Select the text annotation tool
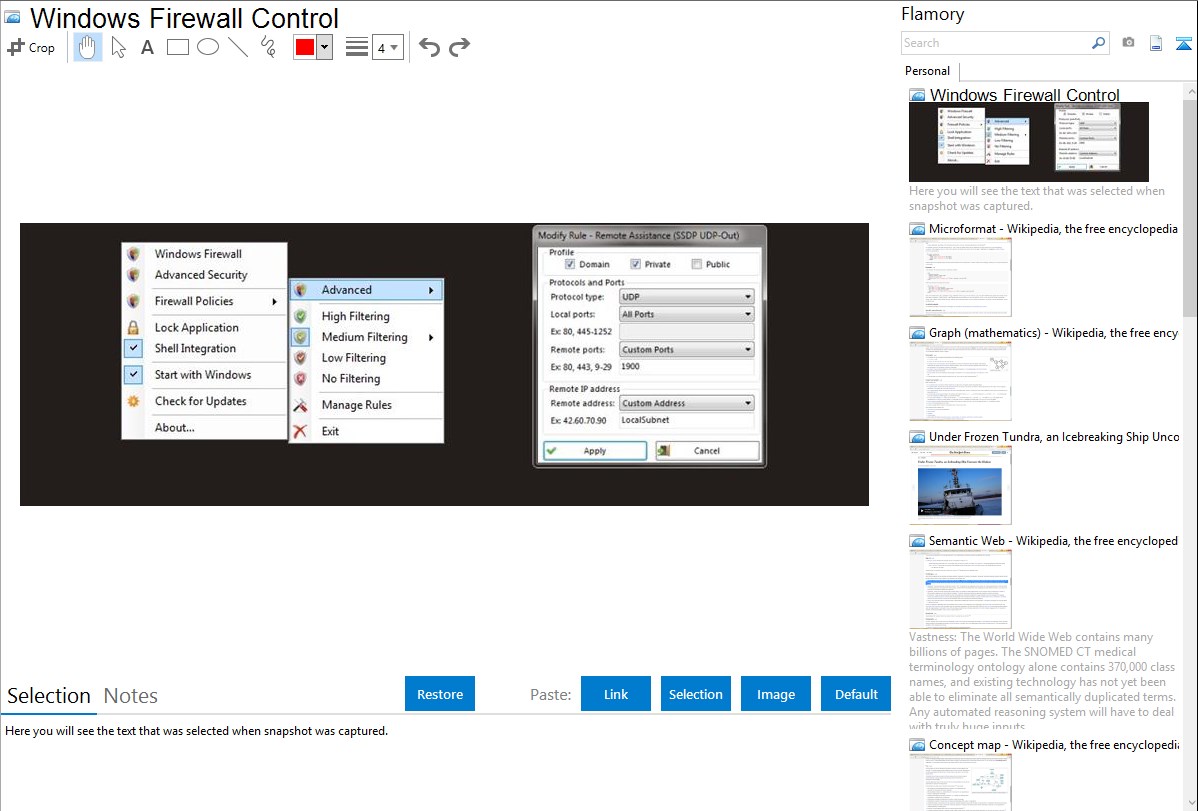 (x=147, y=47)
